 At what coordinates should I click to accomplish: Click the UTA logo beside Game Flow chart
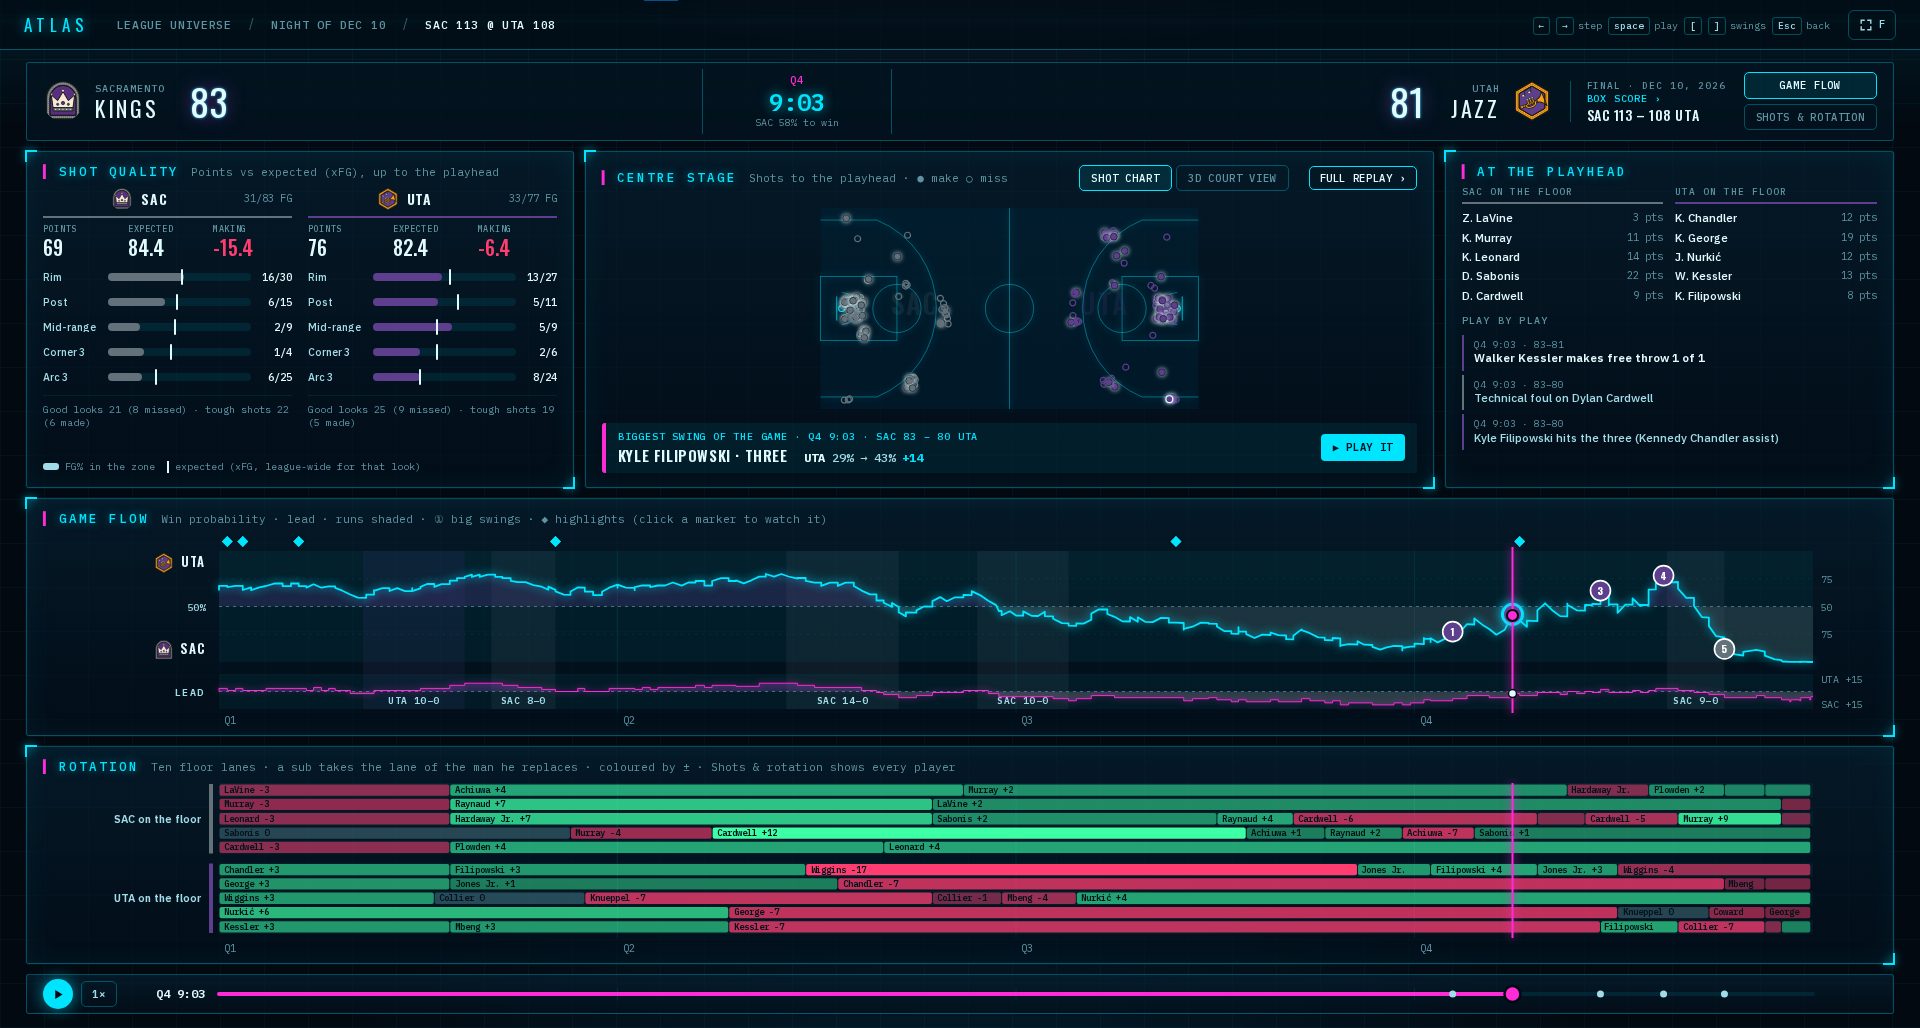pyautogui.click(x=164, y=562)
